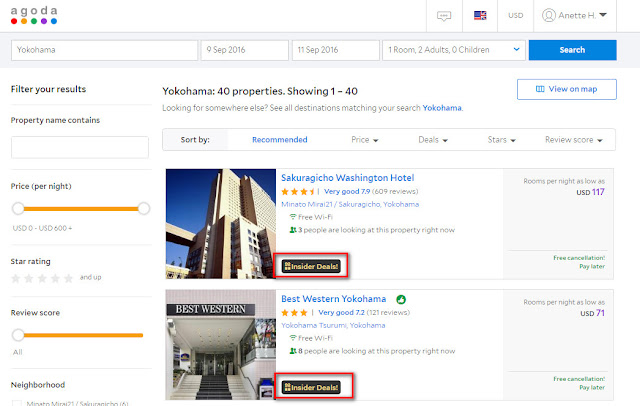The height and width of the screenshot is (406, 640).
Task: Click the Very good 7.2 review score
Action: (341, 313)
